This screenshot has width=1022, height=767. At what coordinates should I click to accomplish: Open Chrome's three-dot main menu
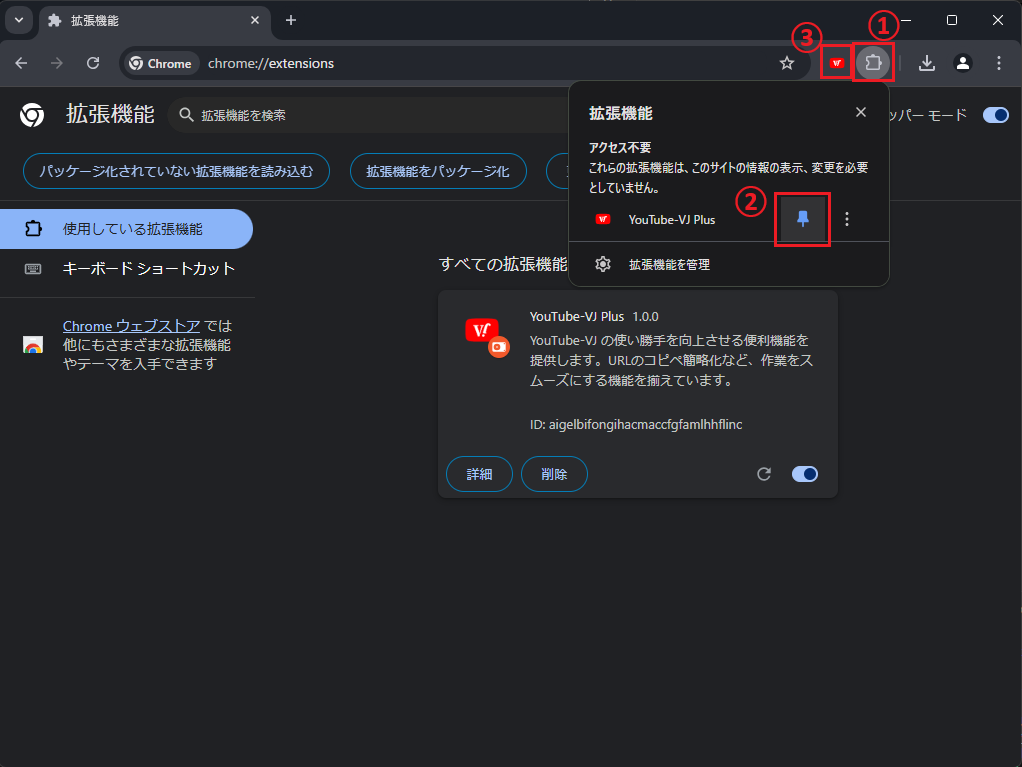(x=999, y=63)
